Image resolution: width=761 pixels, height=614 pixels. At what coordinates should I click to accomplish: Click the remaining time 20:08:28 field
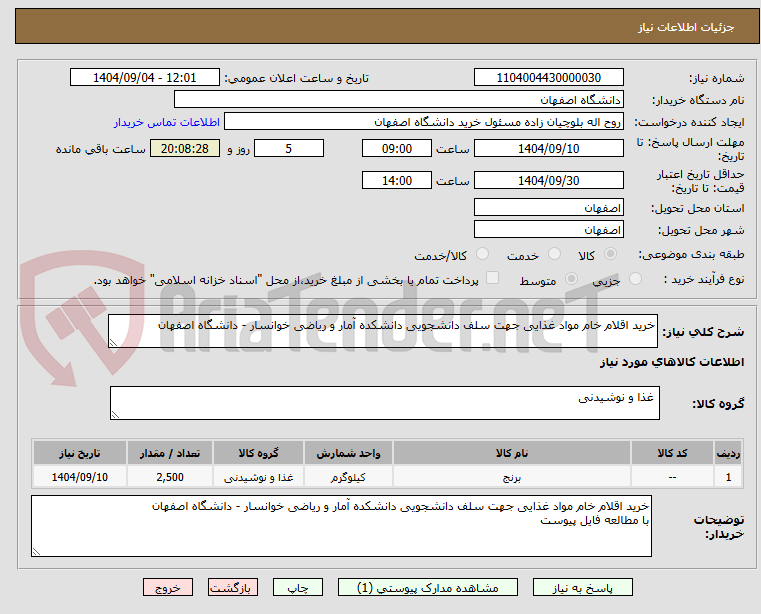(185, 148)
